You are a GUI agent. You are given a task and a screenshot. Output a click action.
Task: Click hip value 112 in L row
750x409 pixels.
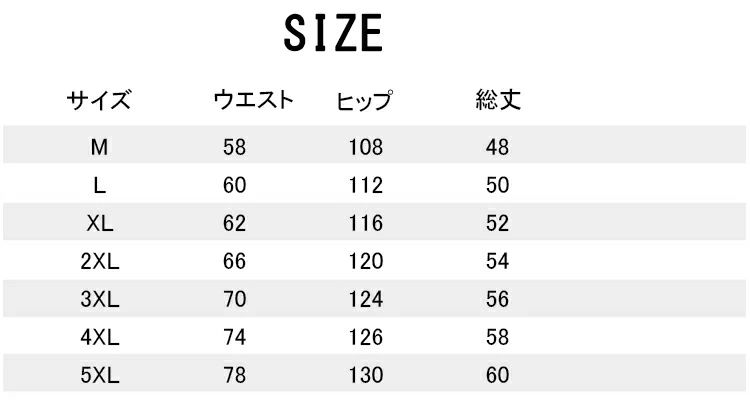(365, 185)
